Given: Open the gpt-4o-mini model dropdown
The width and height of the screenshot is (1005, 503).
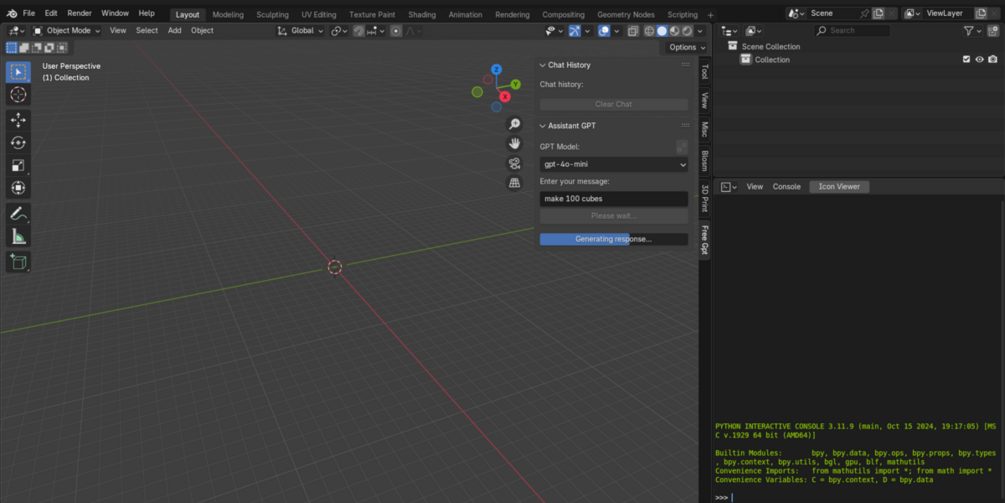Looking at the screenshot, I should pos(613,165).
